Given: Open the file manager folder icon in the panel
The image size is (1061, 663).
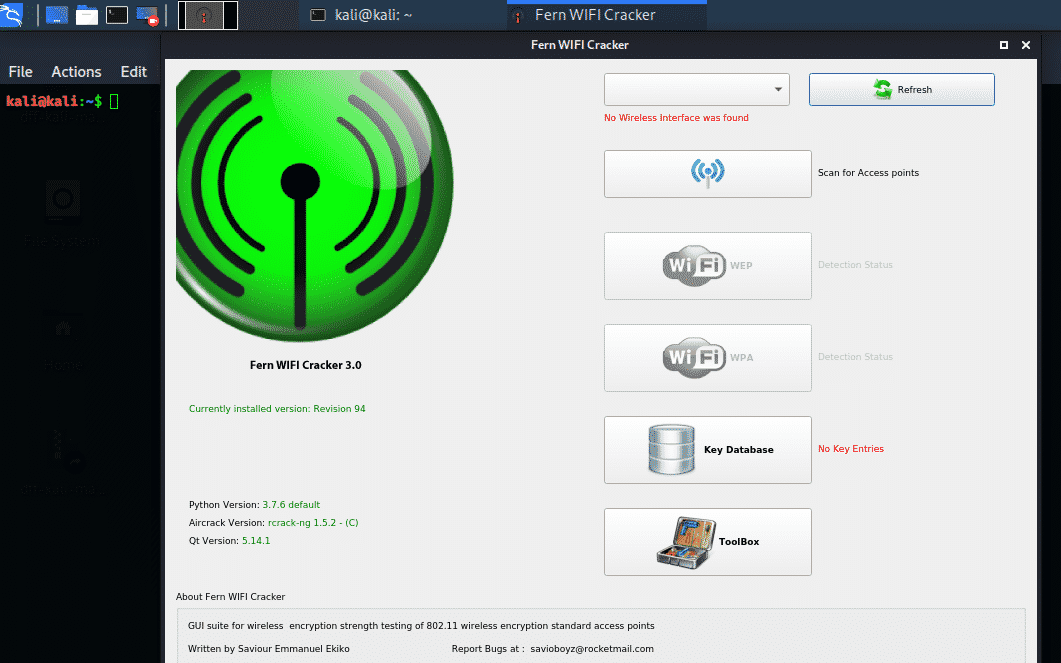Looking at the screenshot, I should [87, 15].
